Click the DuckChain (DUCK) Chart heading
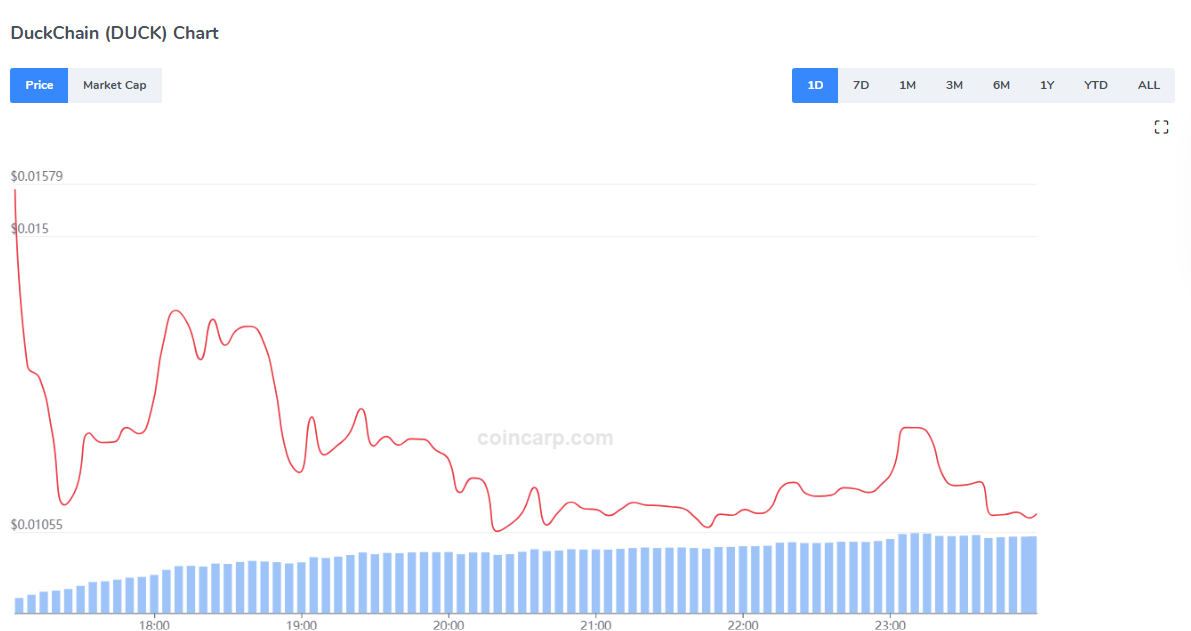This screenshot has height=631, width=1191. [x=114, y=33]
